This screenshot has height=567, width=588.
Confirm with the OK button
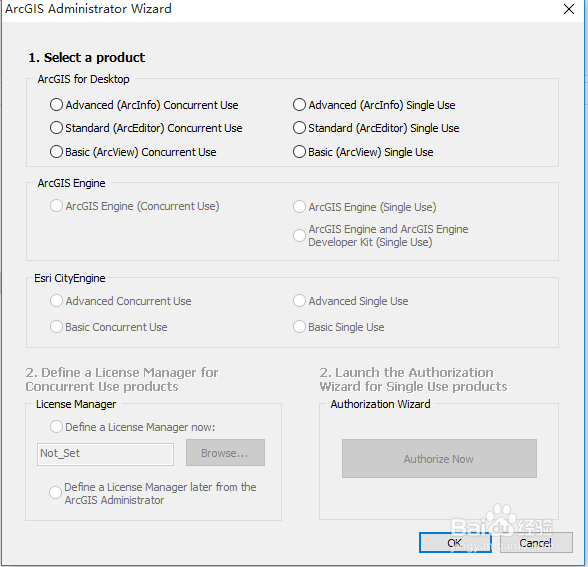[x=455, y=543]
